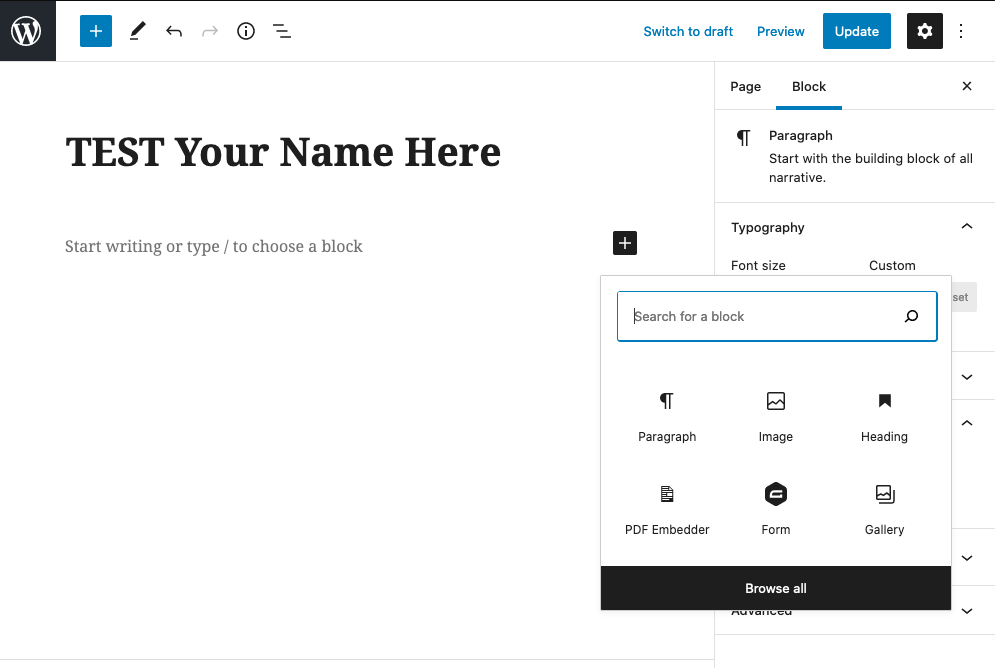Collapse the expanded panel behind the popup
This screenshot has height=668, width=995.
(966, 423)
